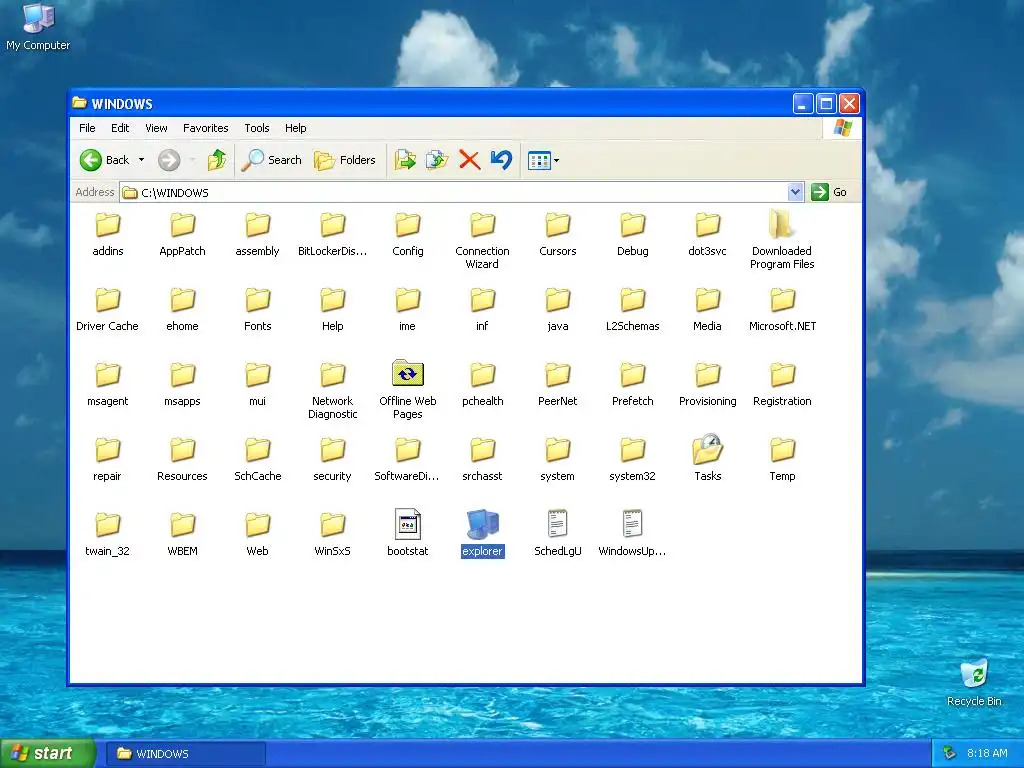Open the View menu
Screen dimensions: 1024x768
tap(156, 128)
